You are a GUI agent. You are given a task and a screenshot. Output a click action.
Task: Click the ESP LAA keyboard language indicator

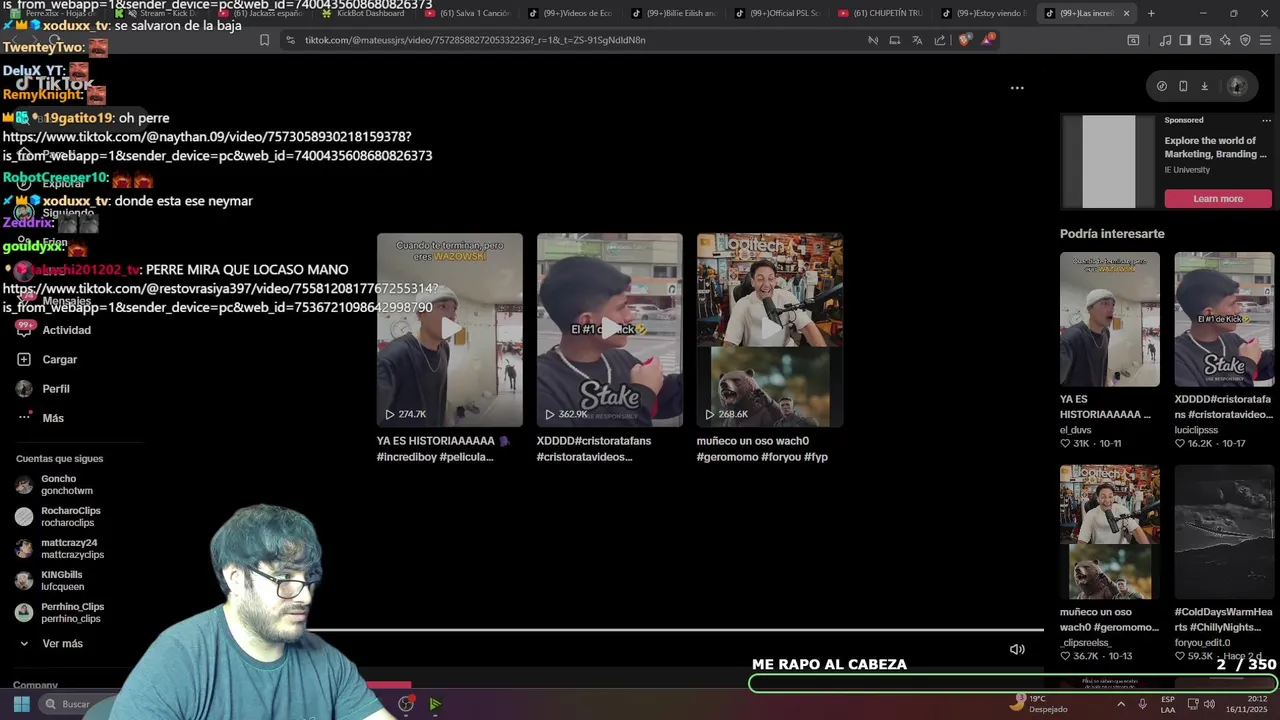(1168, 704)
